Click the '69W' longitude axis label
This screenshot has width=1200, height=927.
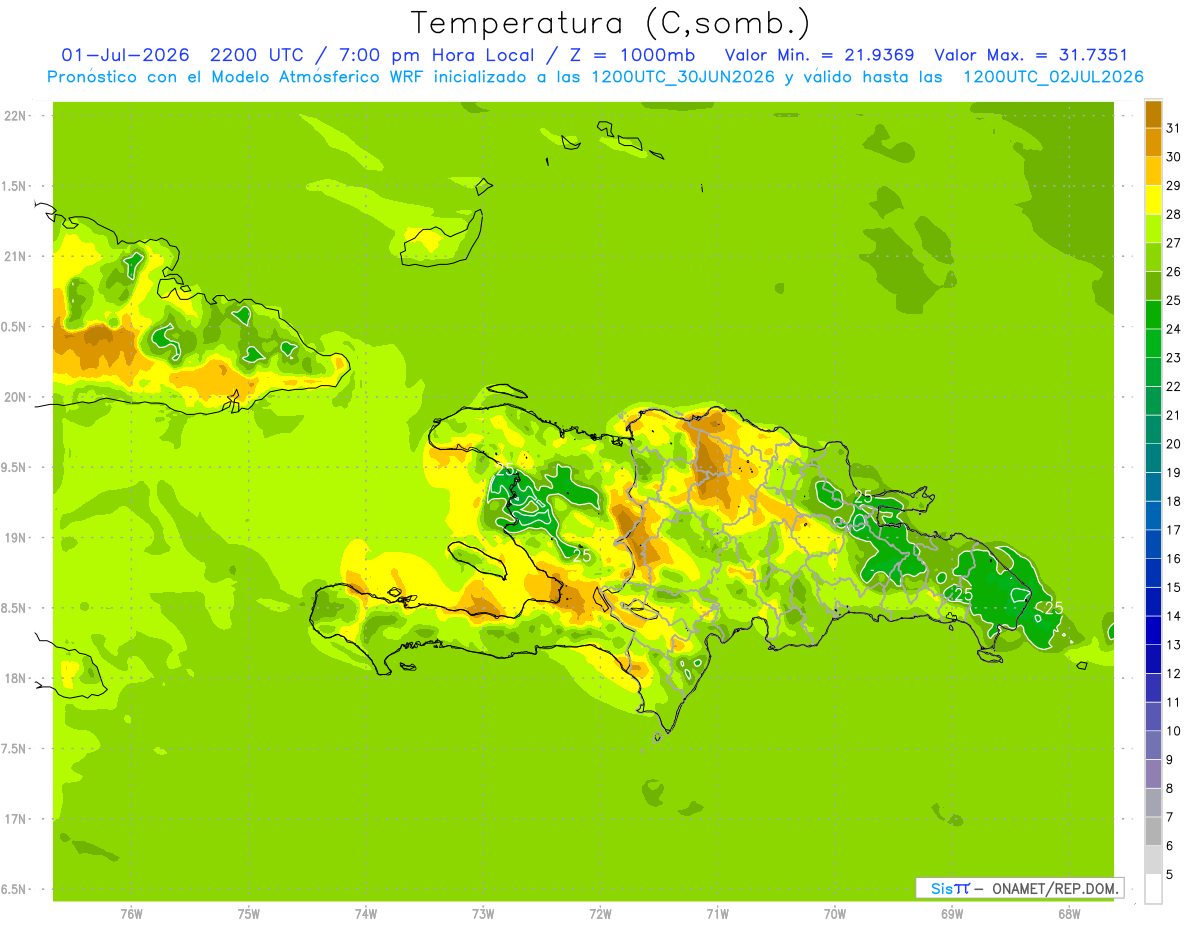(952, 914)
